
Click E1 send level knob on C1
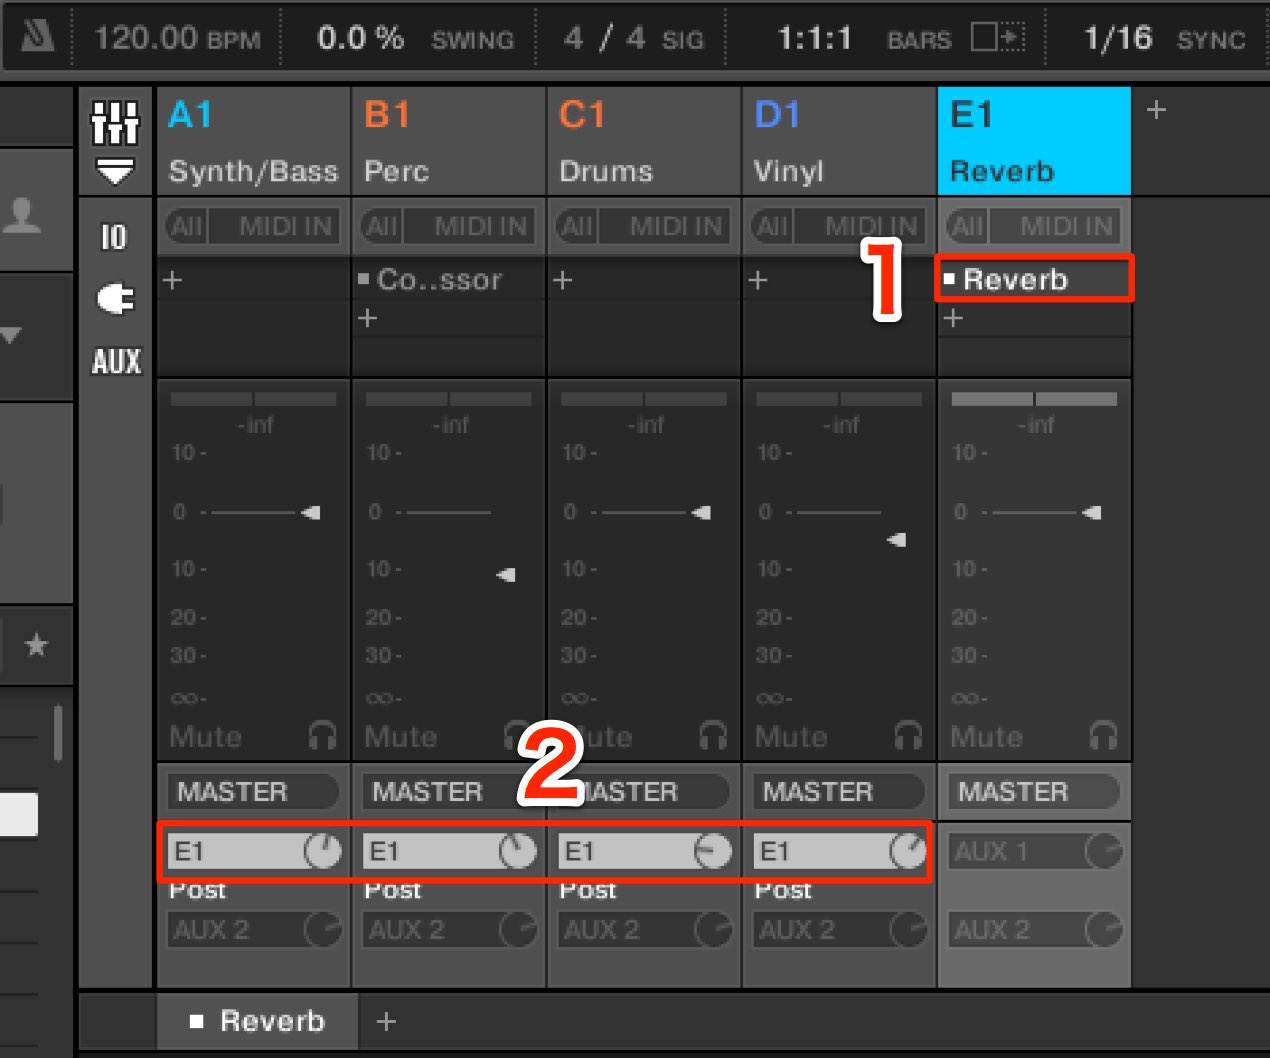[712, 851]
